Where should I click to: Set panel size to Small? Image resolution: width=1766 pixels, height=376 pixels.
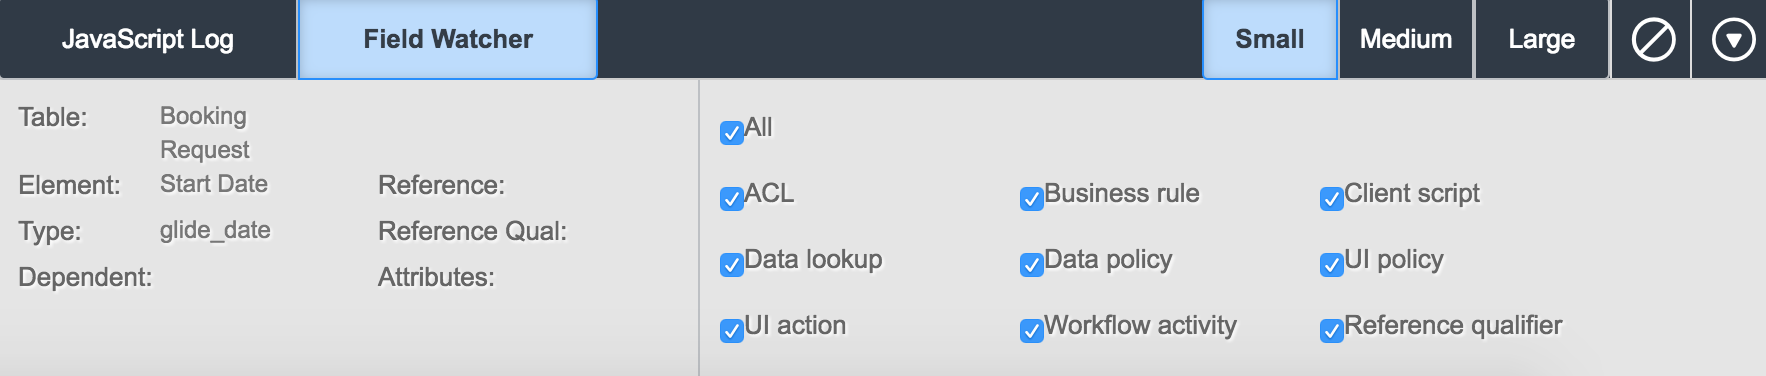click(x=1270, y=39)
